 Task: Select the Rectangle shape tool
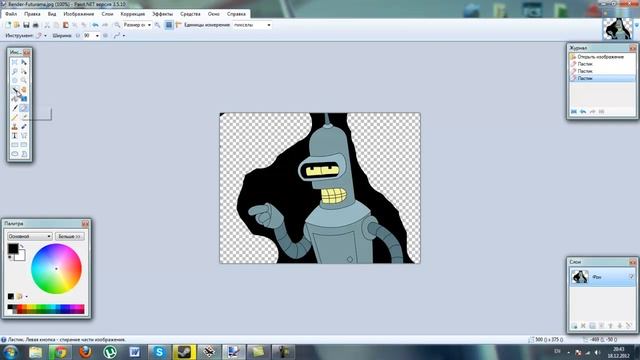(x=15, y=145)
